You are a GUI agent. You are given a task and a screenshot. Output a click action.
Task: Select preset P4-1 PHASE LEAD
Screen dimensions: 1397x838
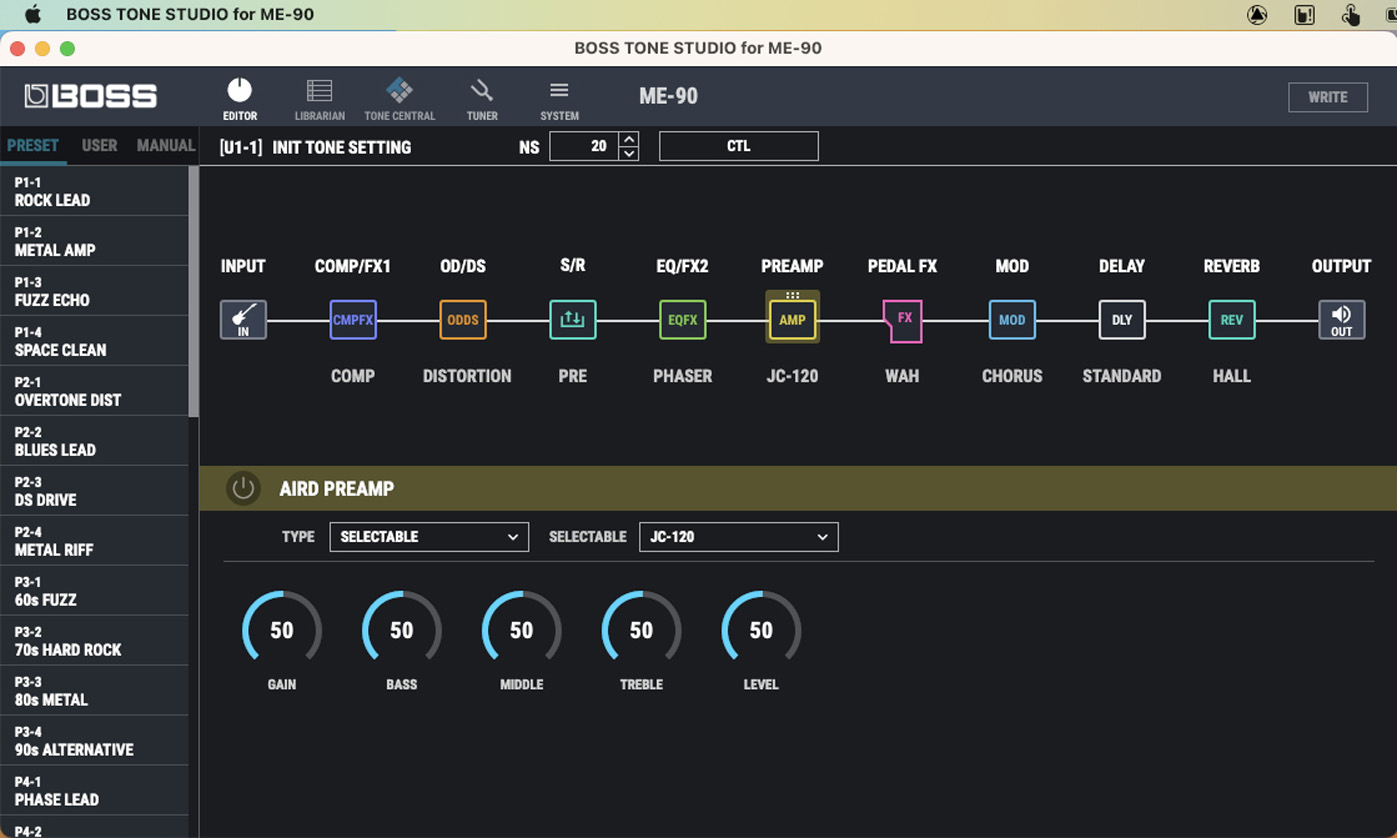(94, 791)
